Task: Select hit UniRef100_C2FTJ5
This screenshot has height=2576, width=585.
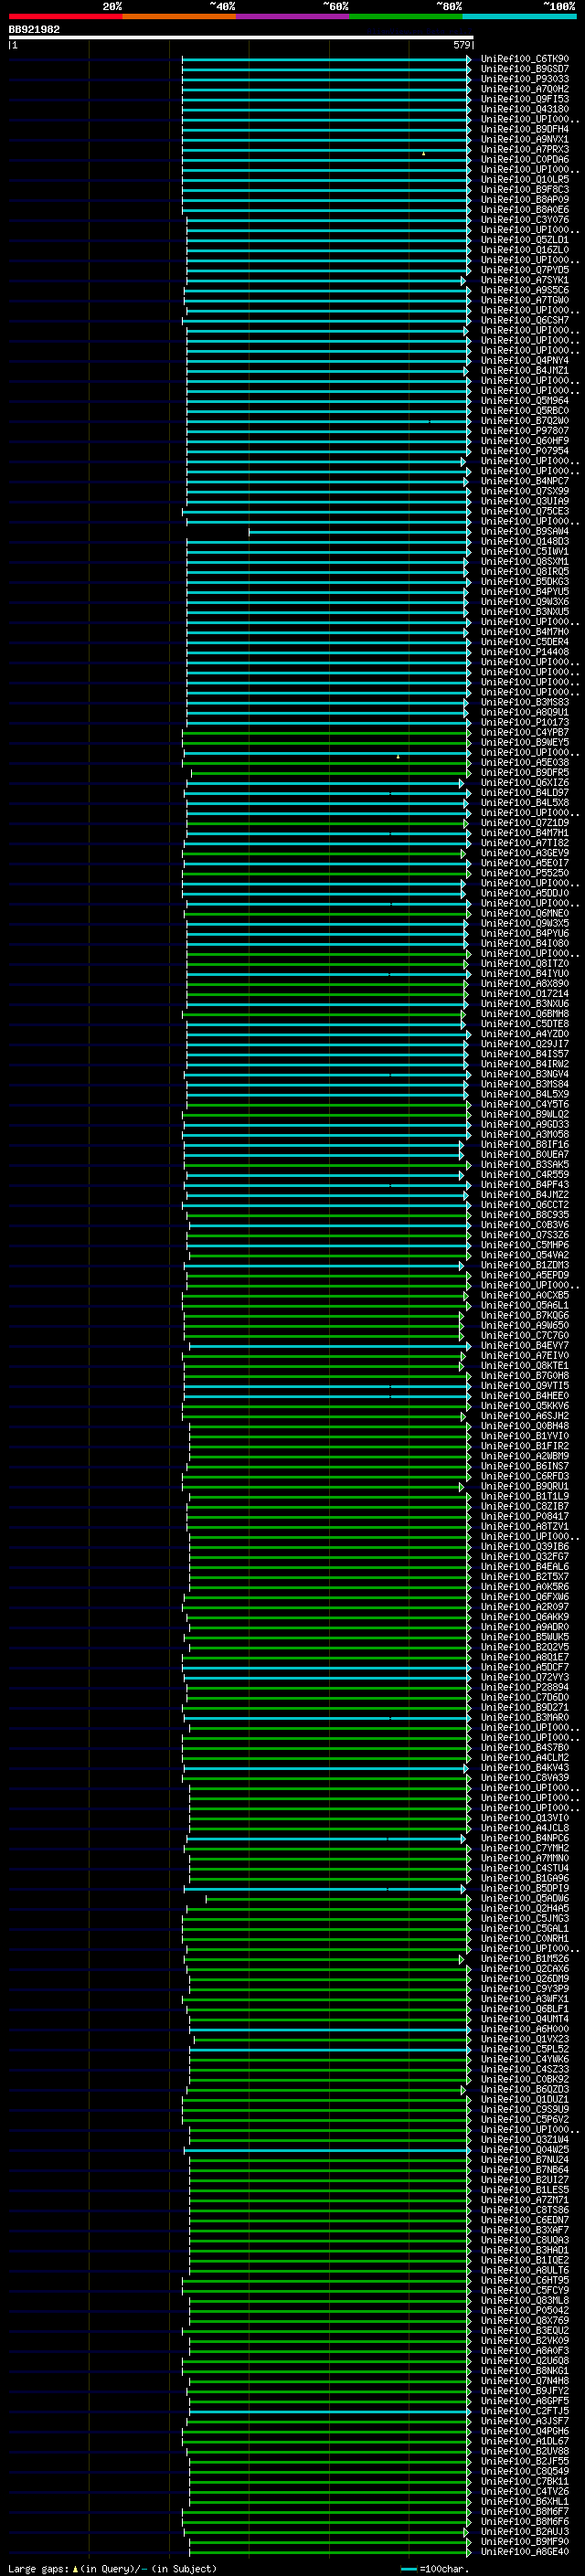Action: 524,2411
